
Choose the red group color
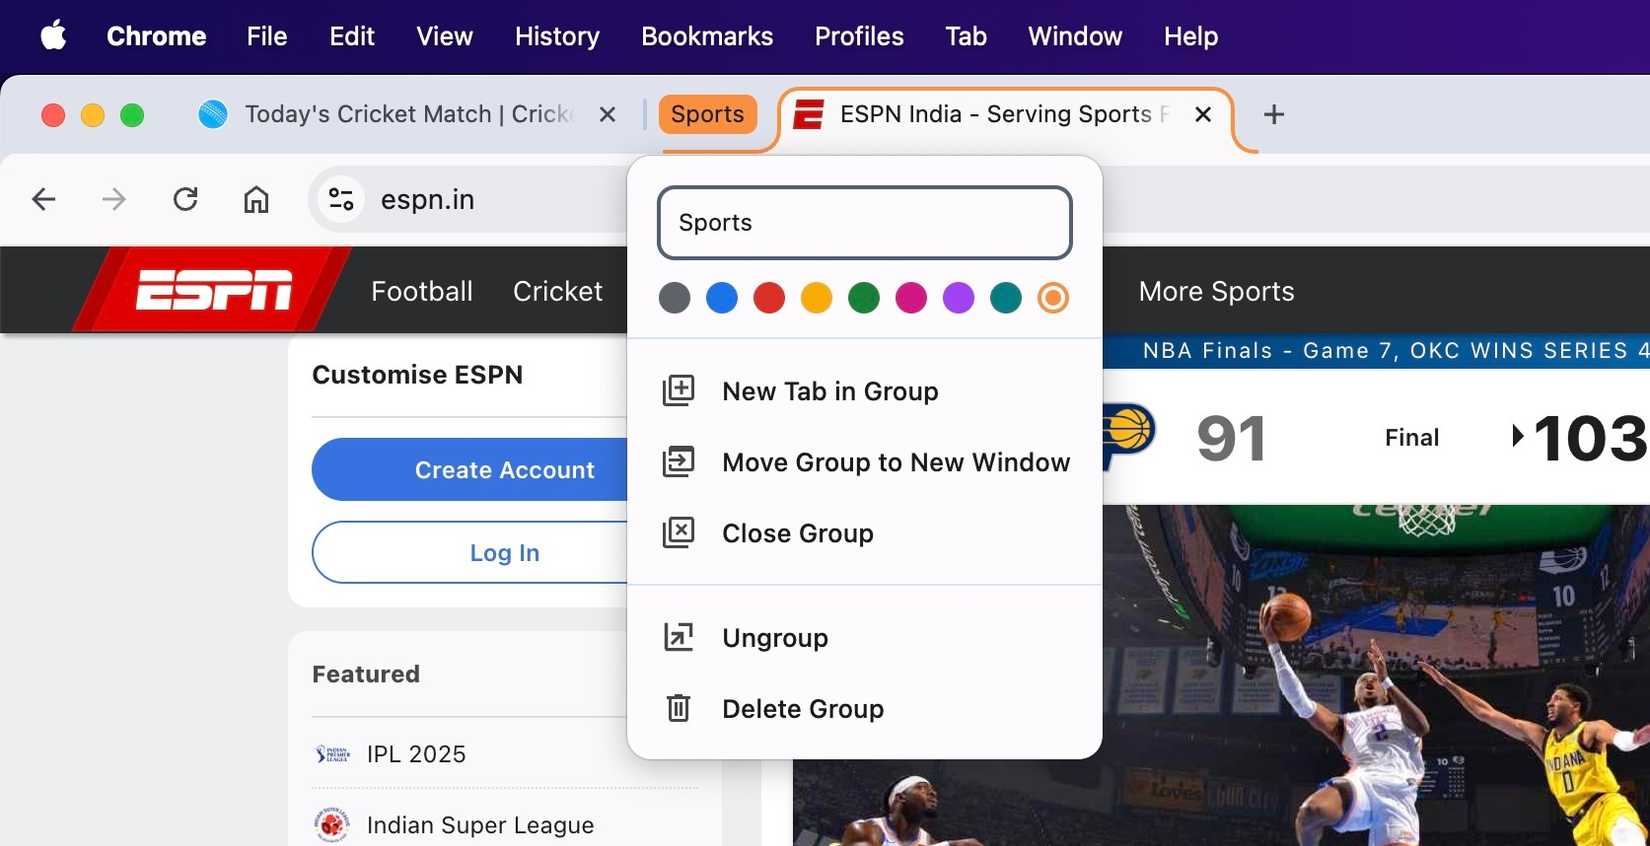(769, 297)
